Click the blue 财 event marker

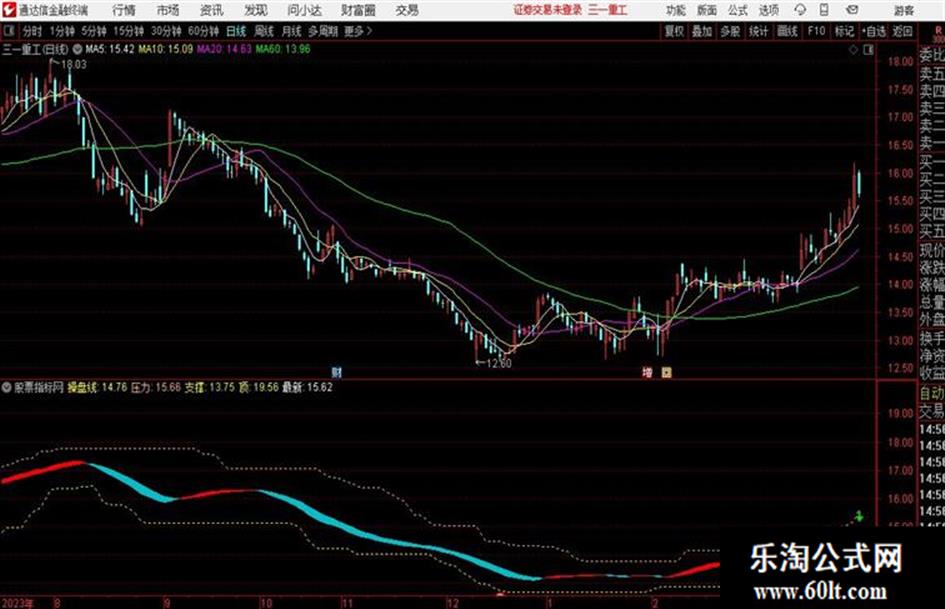[x=336, y=372]
